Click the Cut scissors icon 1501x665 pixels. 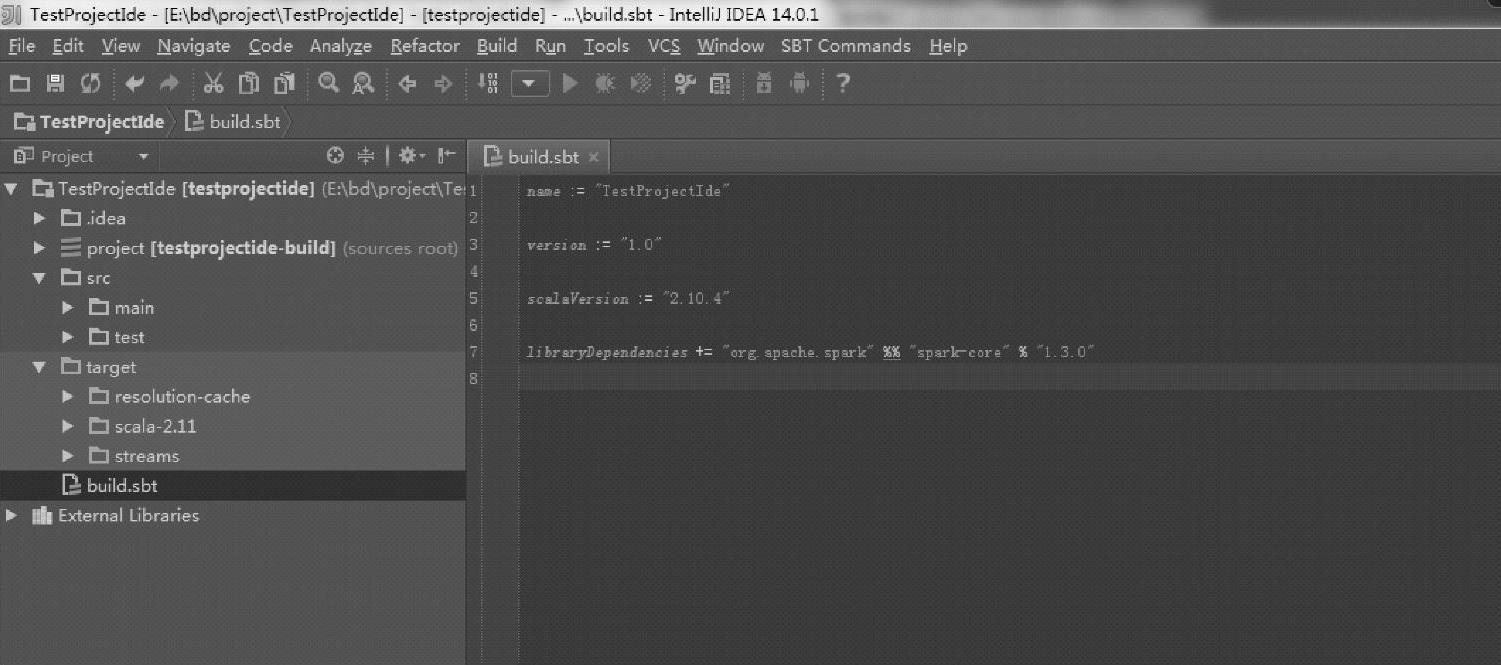[213, 84]
